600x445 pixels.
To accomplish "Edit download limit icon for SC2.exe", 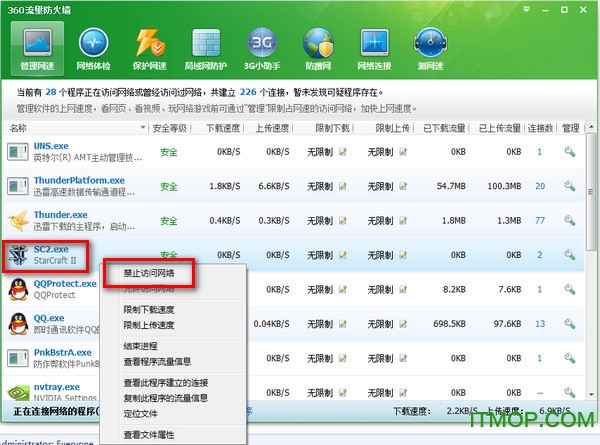I will click(343, 255).
